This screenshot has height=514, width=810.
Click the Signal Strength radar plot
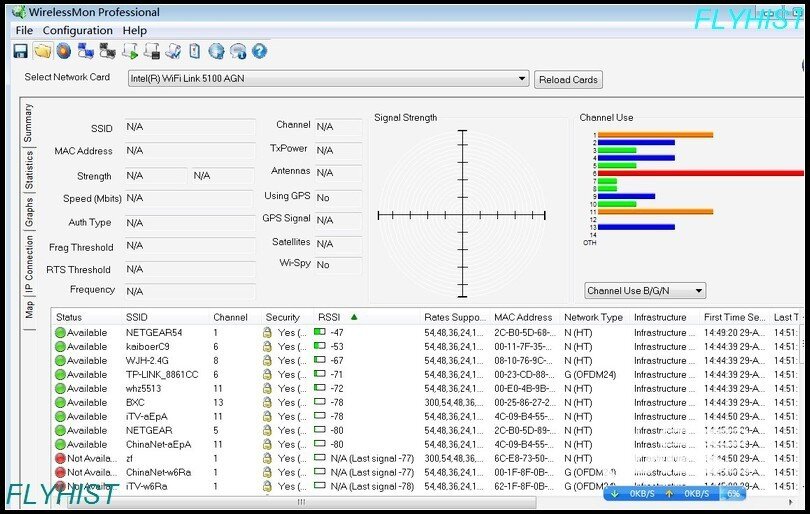point(462,214)
